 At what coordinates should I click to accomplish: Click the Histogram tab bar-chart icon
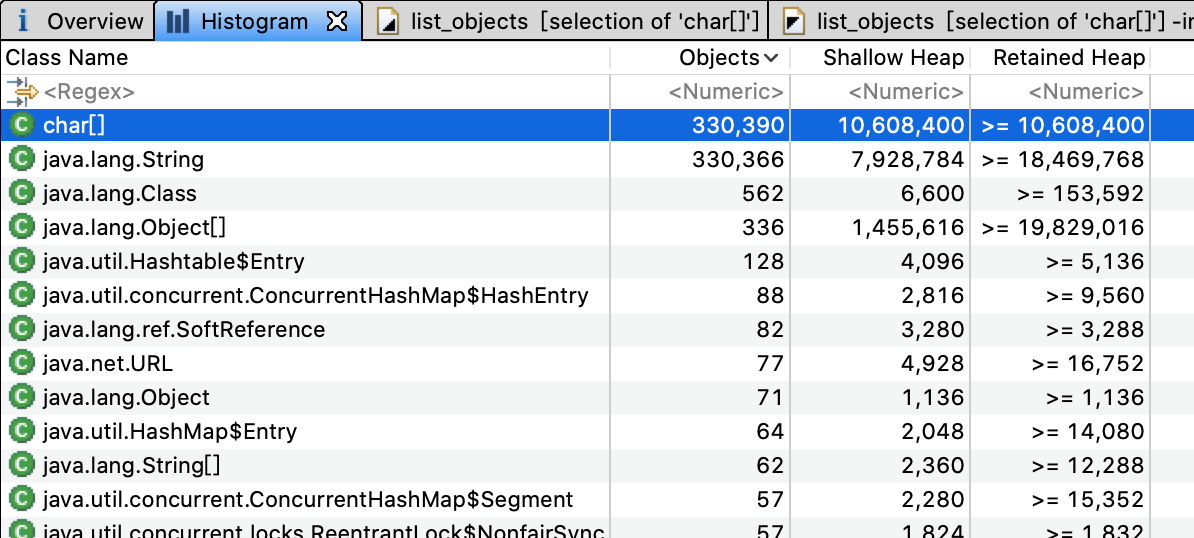(179, 21)
